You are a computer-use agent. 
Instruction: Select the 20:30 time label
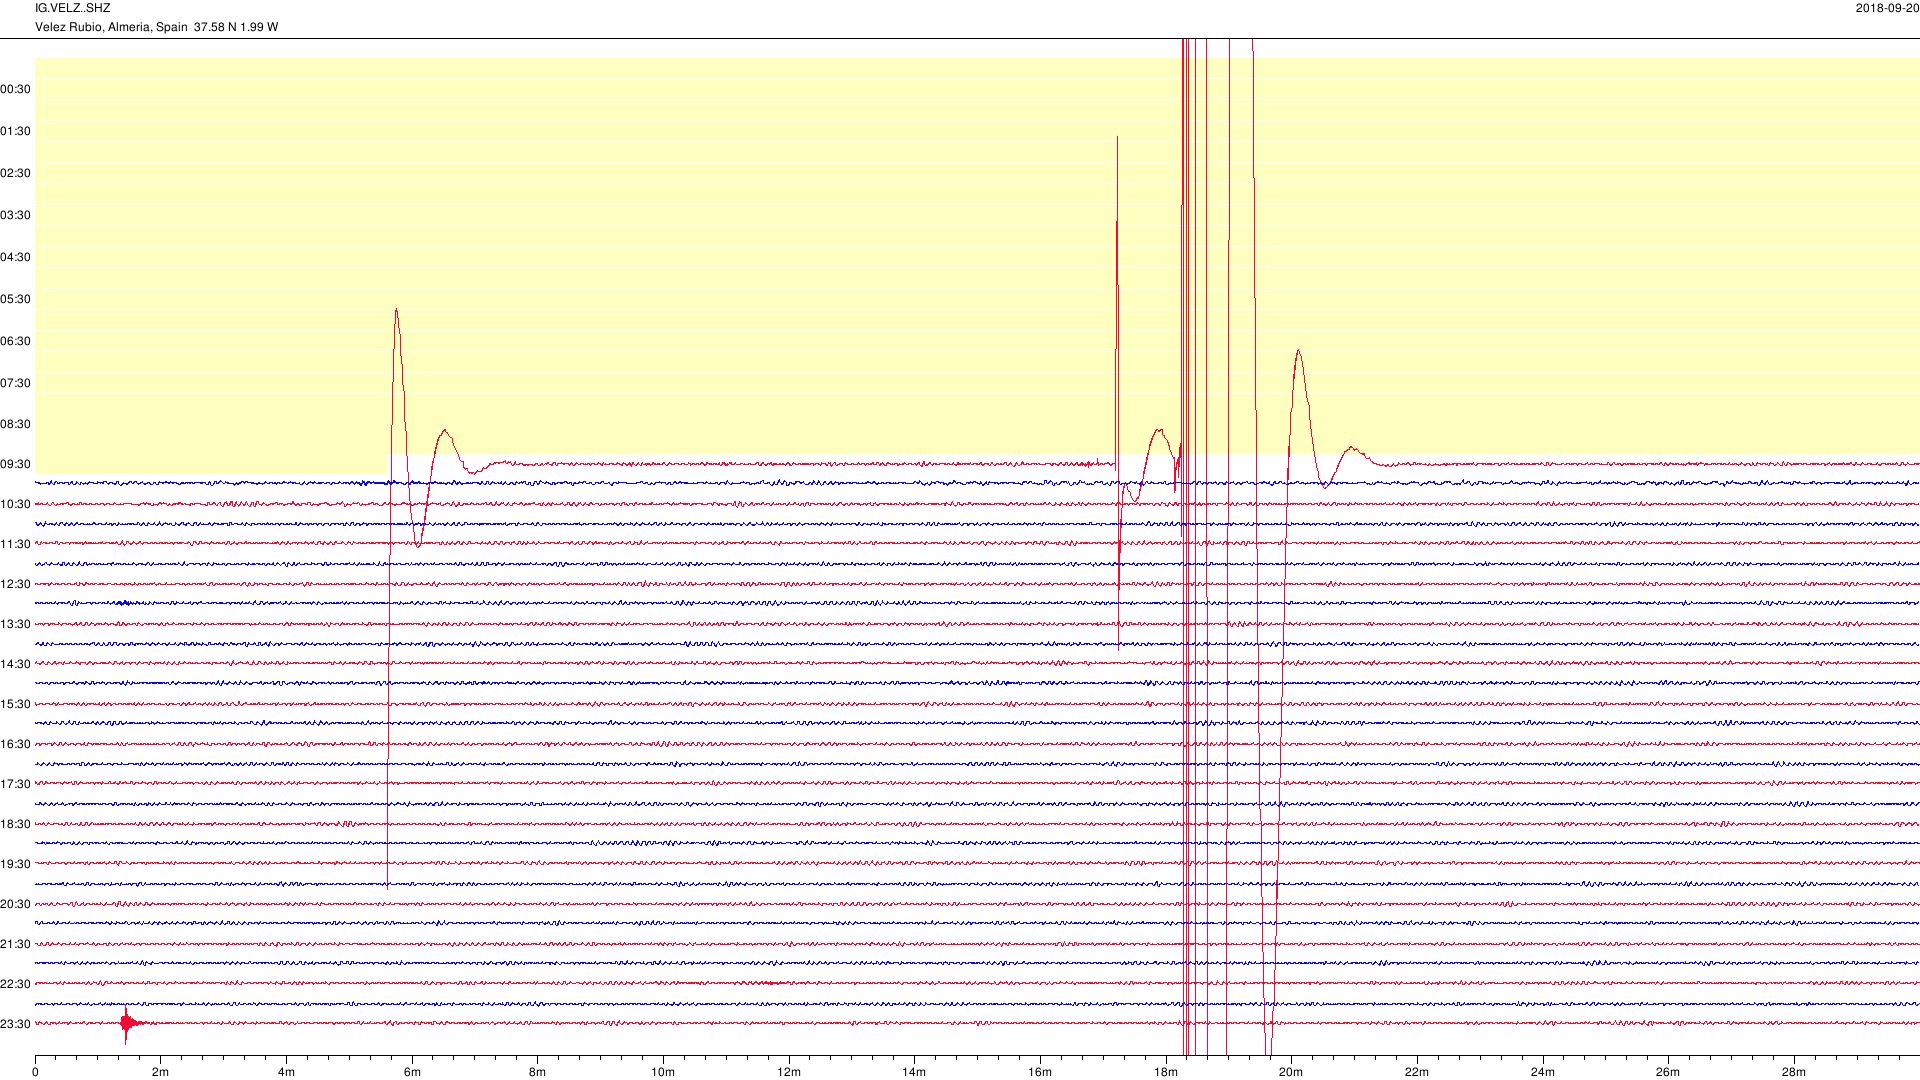tap(15, 904)
